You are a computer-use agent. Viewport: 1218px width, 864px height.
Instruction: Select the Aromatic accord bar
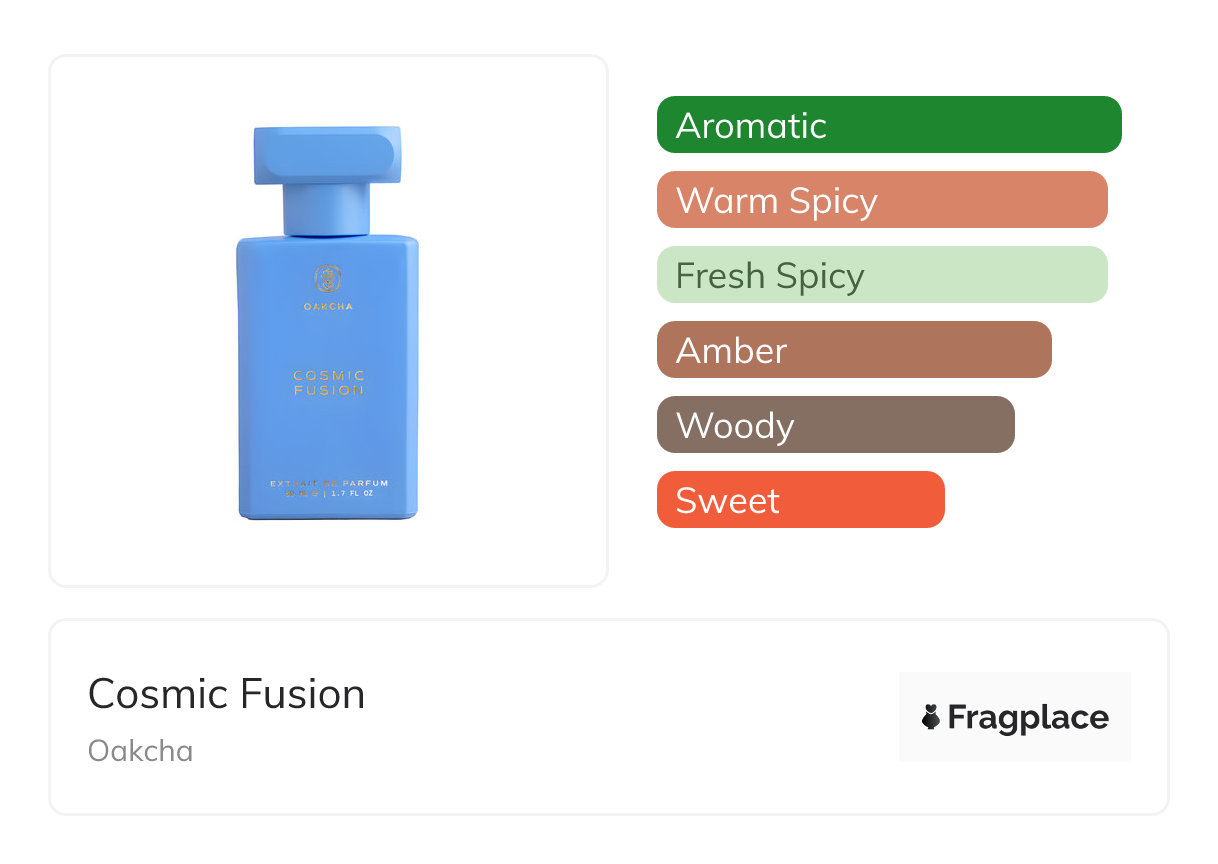tap(889, 125)
